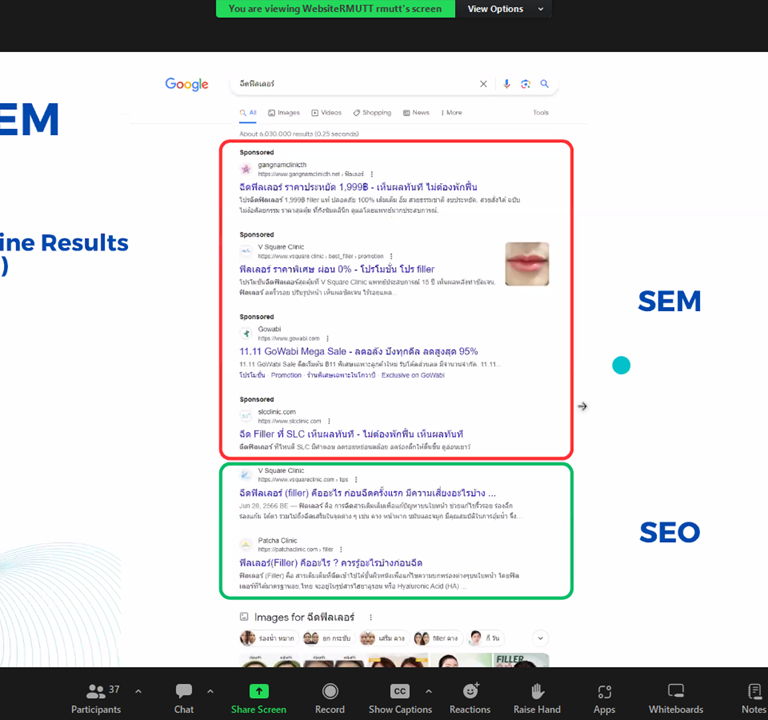Switch to the Videos tab

tap(327, 113)
